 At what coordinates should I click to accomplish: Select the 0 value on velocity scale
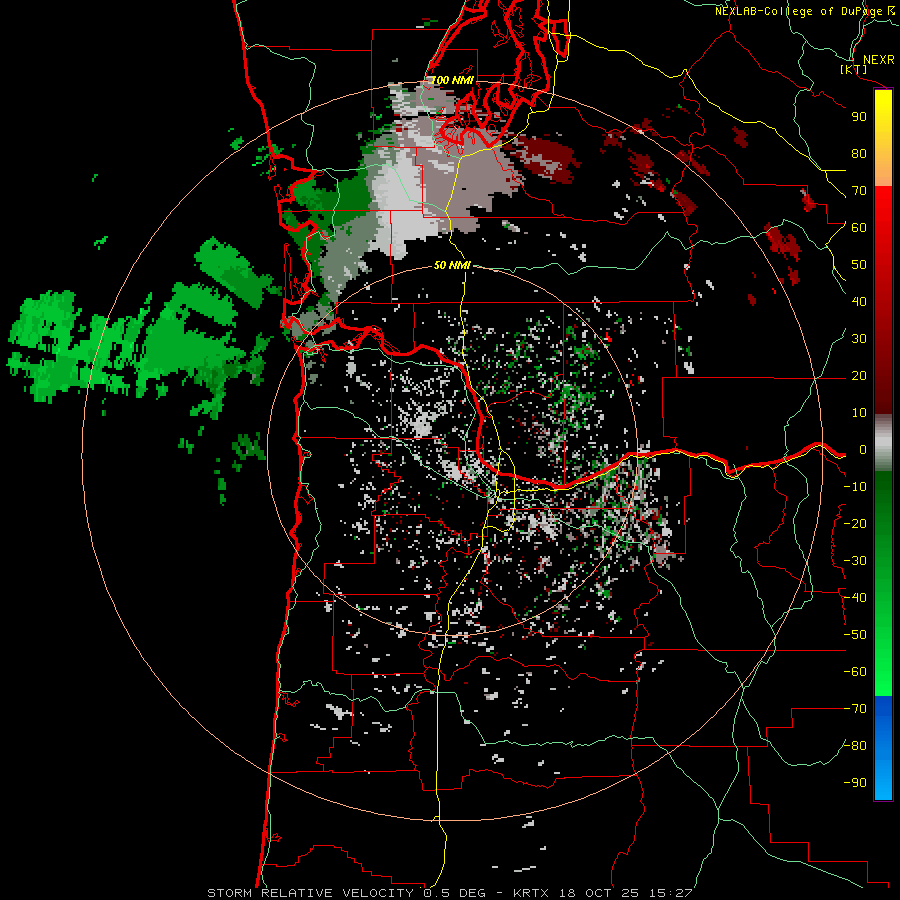(x=863, y=450)
